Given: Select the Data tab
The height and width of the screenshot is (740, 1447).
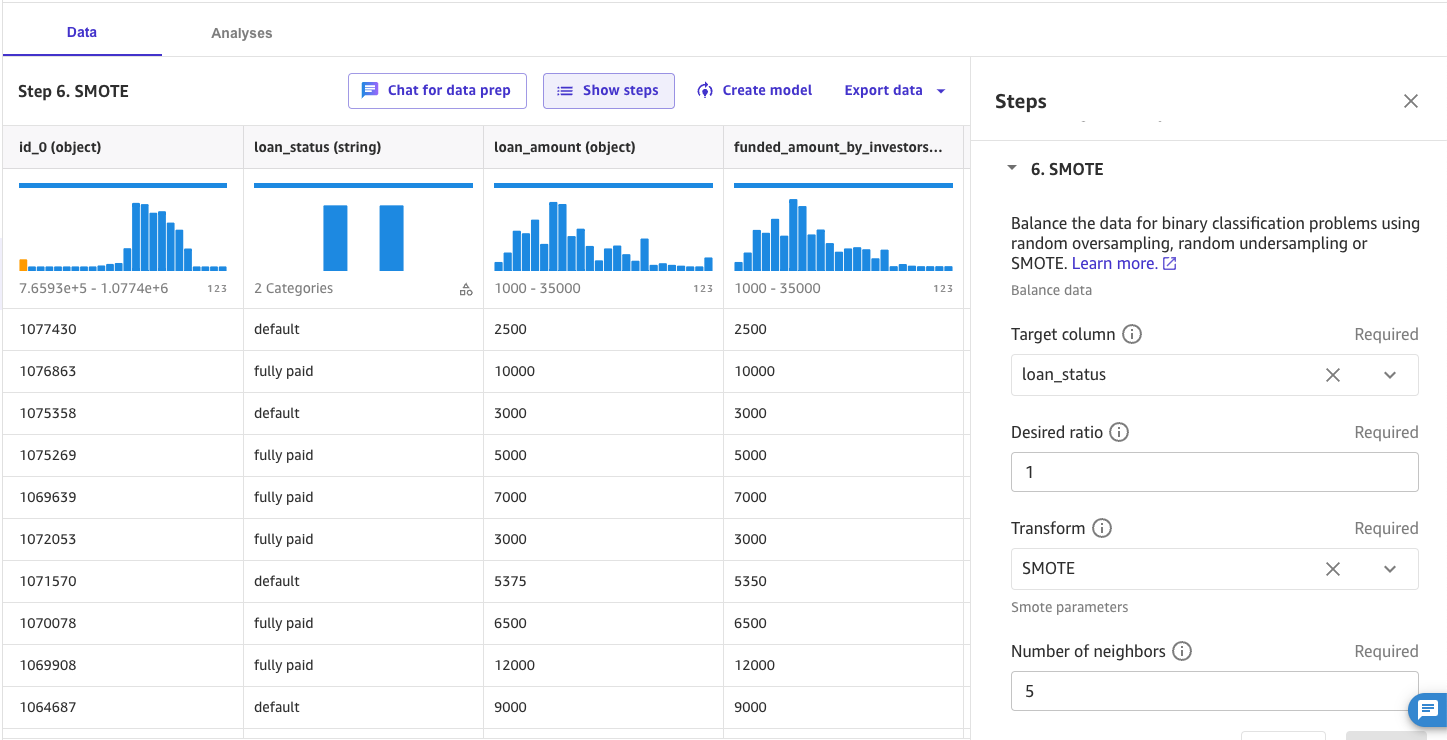Looking at the screenshot, I should point(82,32).
